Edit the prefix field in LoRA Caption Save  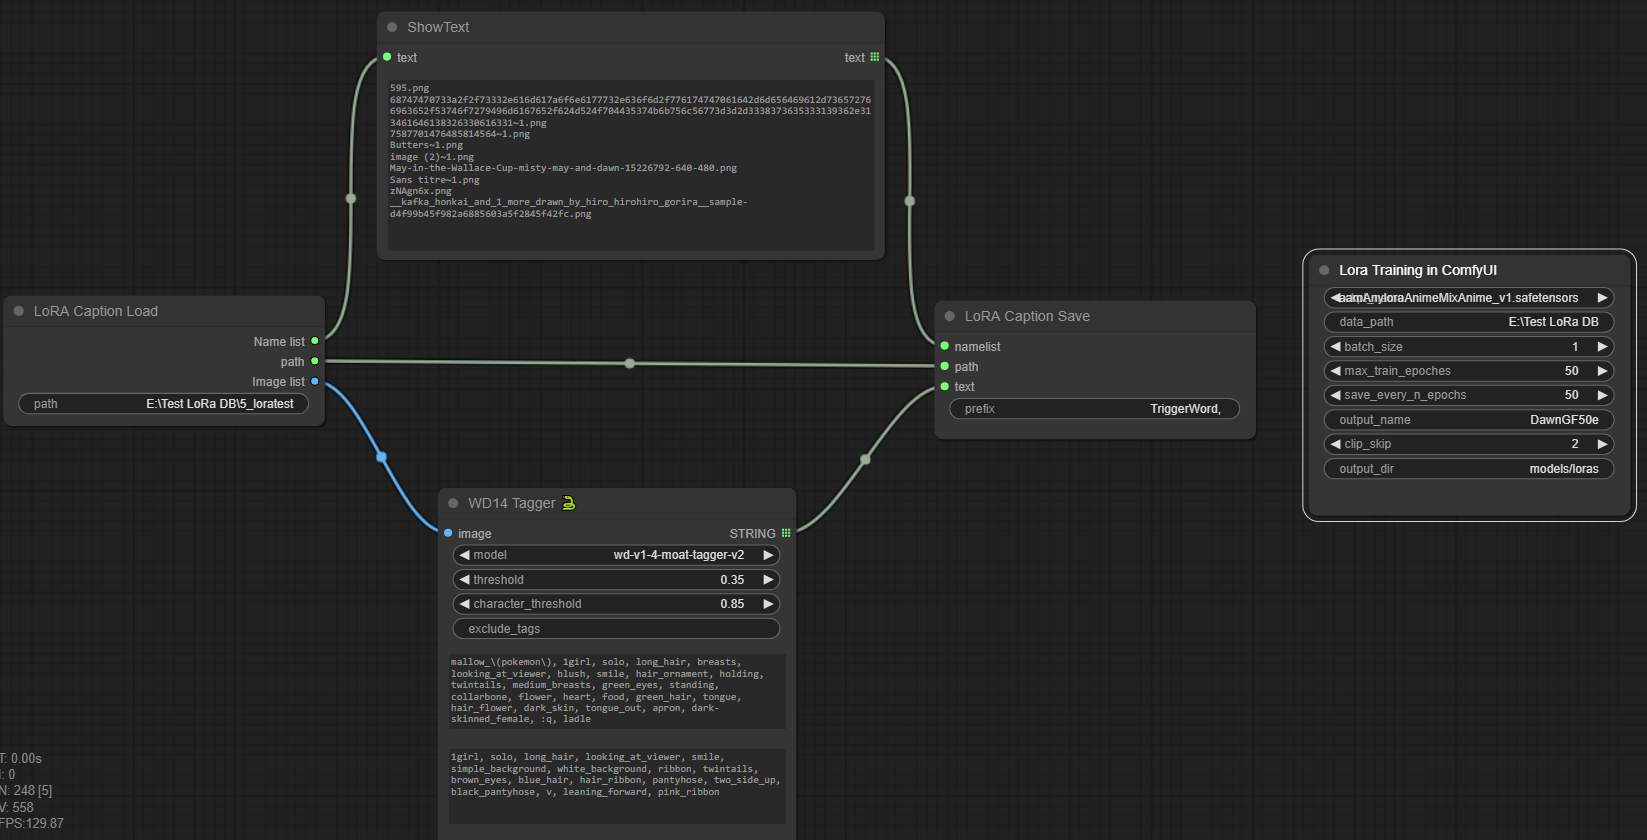(1094, 409)
